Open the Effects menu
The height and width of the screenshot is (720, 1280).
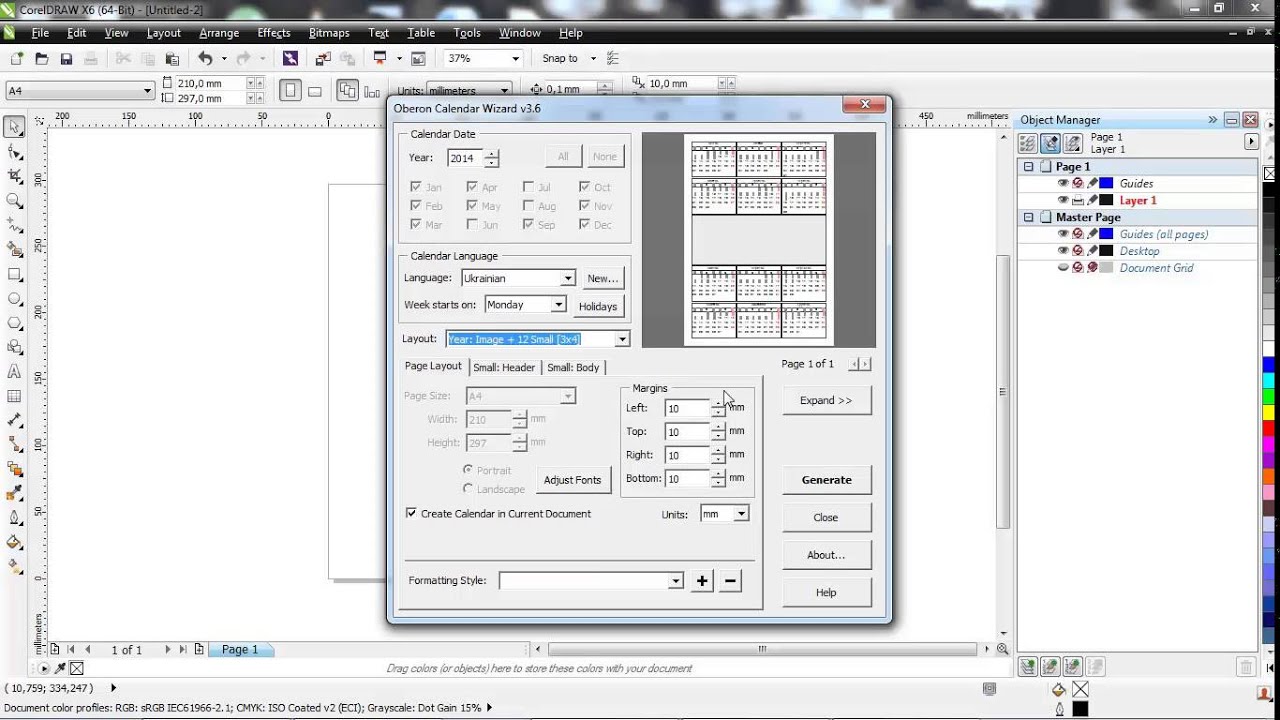[x=274, y=33]
